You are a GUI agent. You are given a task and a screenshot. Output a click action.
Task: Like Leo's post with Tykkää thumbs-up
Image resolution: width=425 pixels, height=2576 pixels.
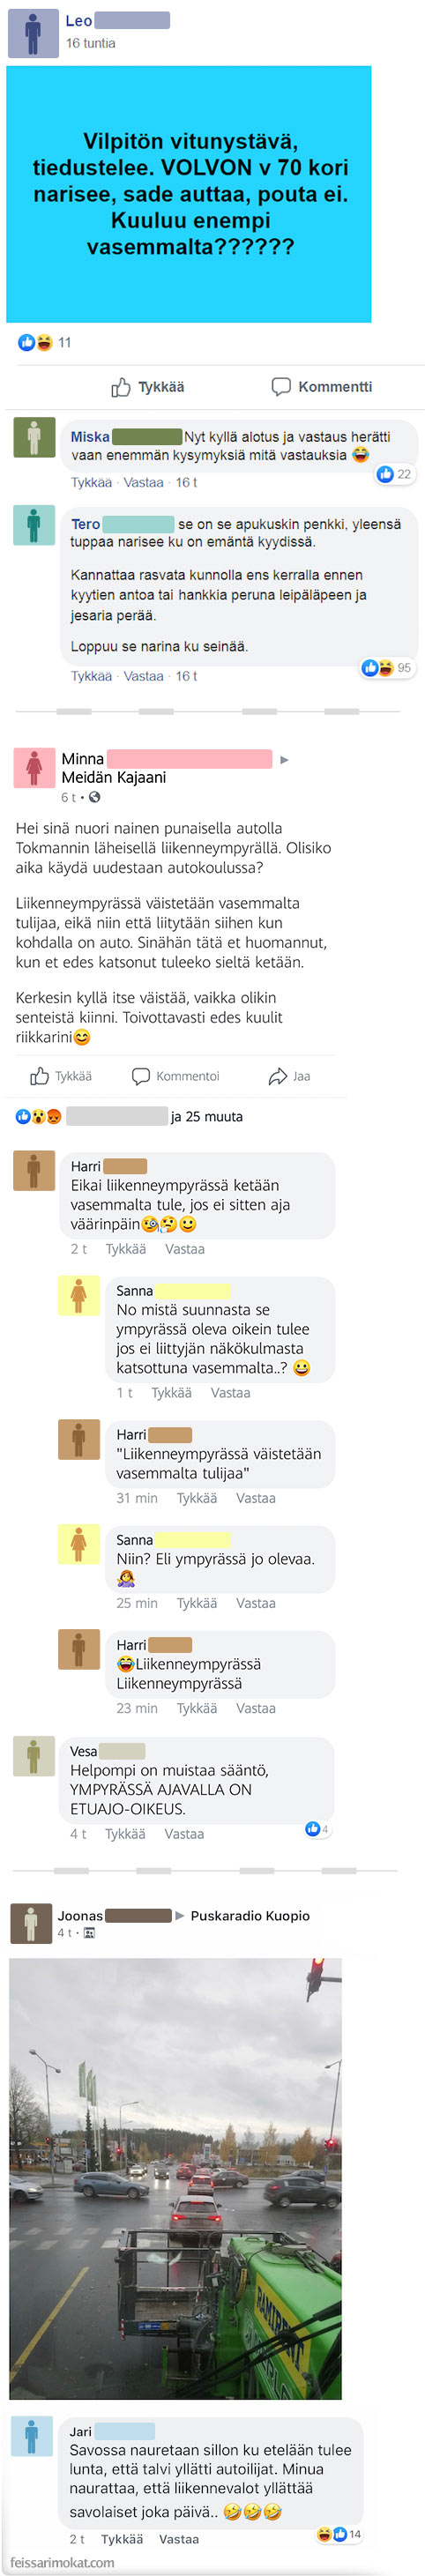[147, 387]
